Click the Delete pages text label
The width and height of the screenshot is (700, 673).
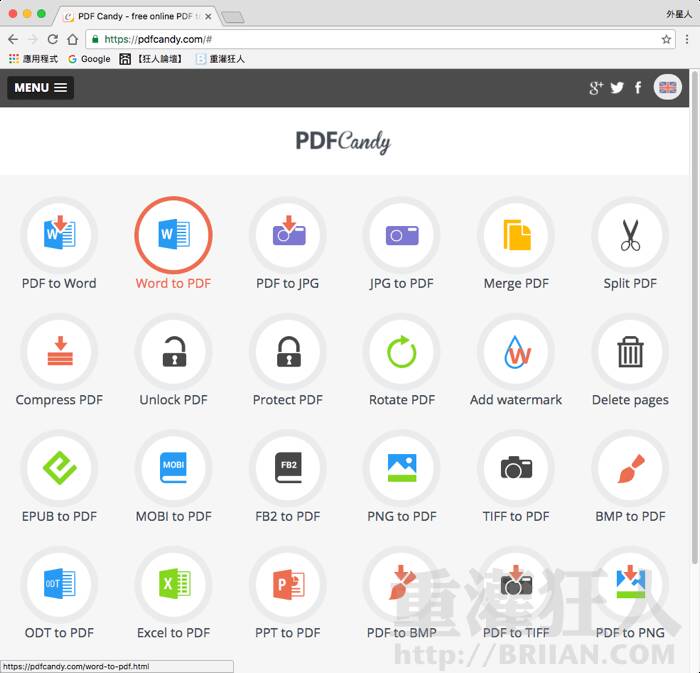pos(630,400)
